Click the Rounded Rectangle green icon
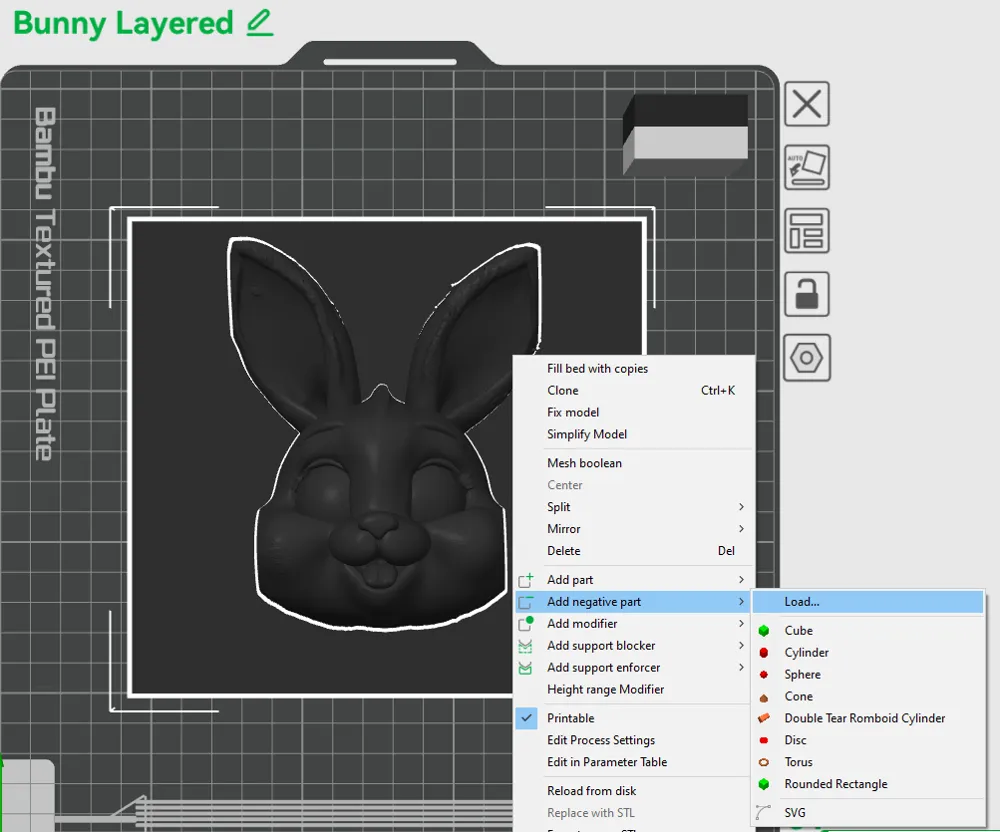 tap(764, 784)
